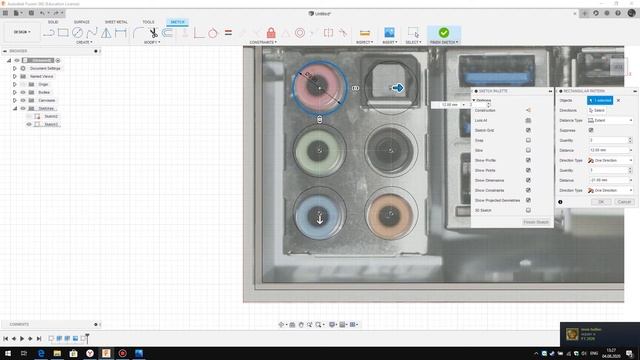
Task: Toggle visibility eye of Canvases folder
Action: [x=23, y=100]
